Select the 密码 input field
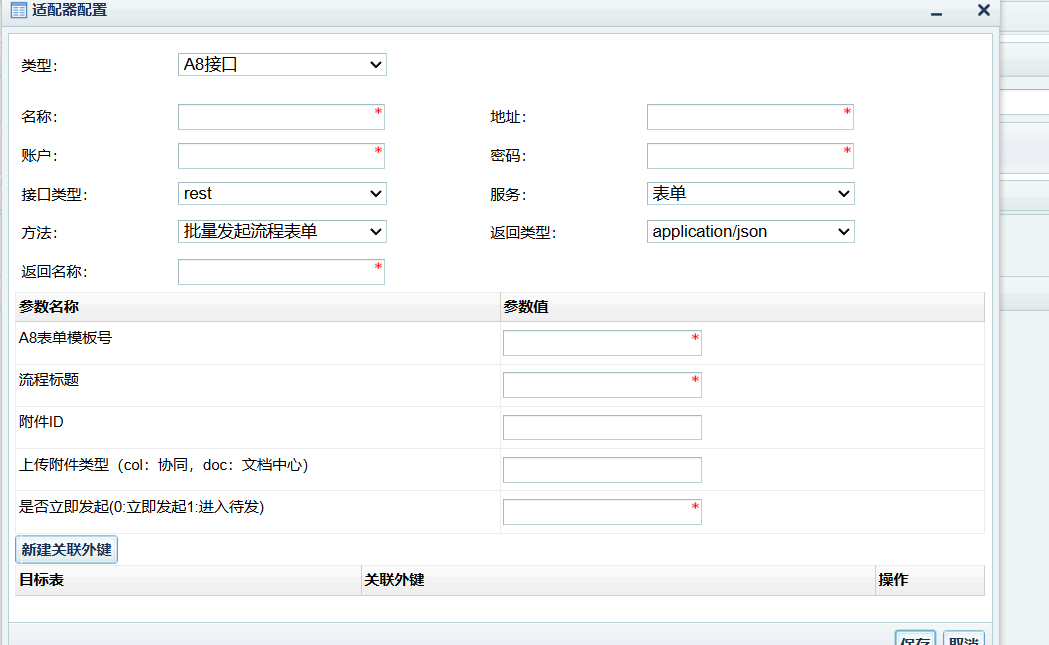 [750, 156]
